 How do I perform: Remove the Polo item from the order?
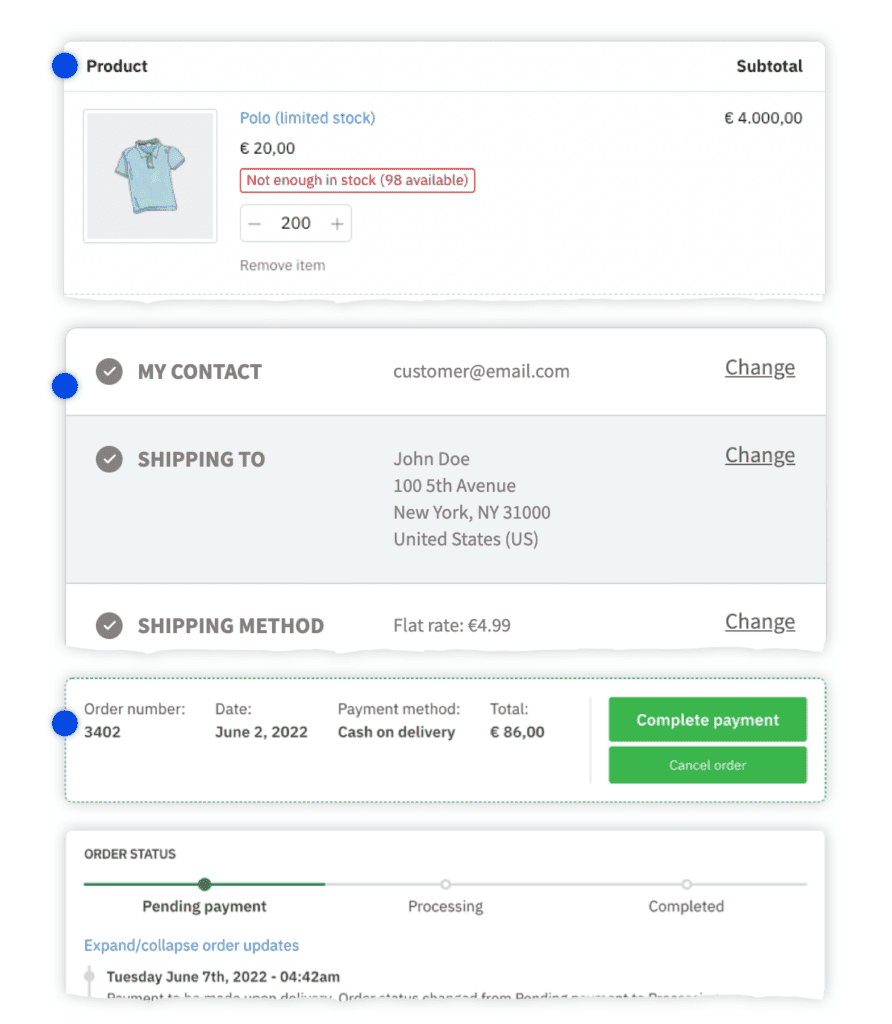pos(281,265)
